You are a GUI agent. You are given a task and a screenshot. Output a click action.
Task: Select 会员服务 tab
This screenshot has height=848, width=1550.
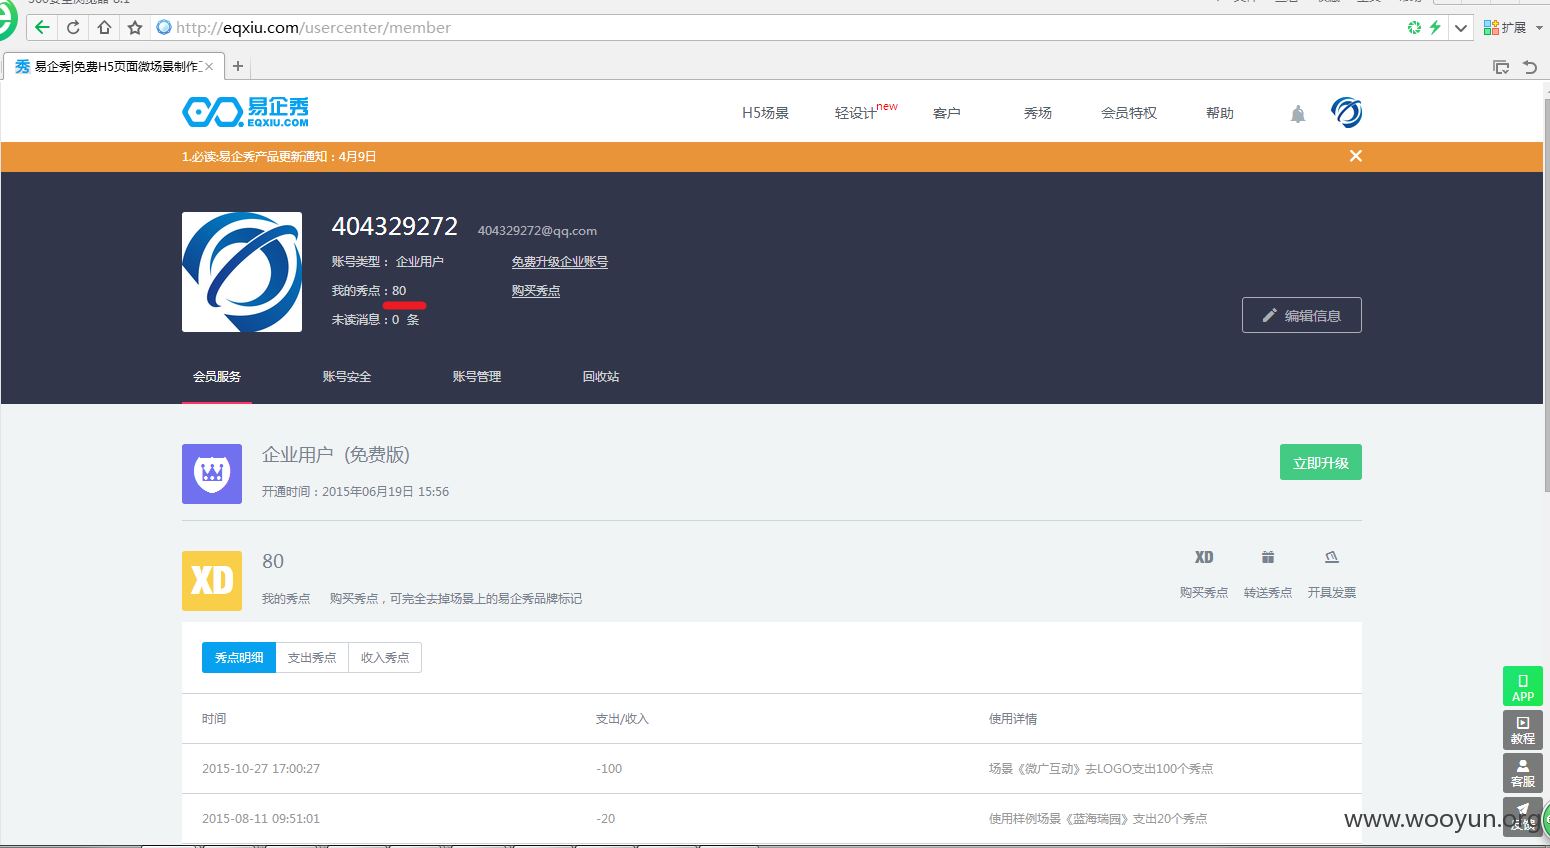(217, 377)
